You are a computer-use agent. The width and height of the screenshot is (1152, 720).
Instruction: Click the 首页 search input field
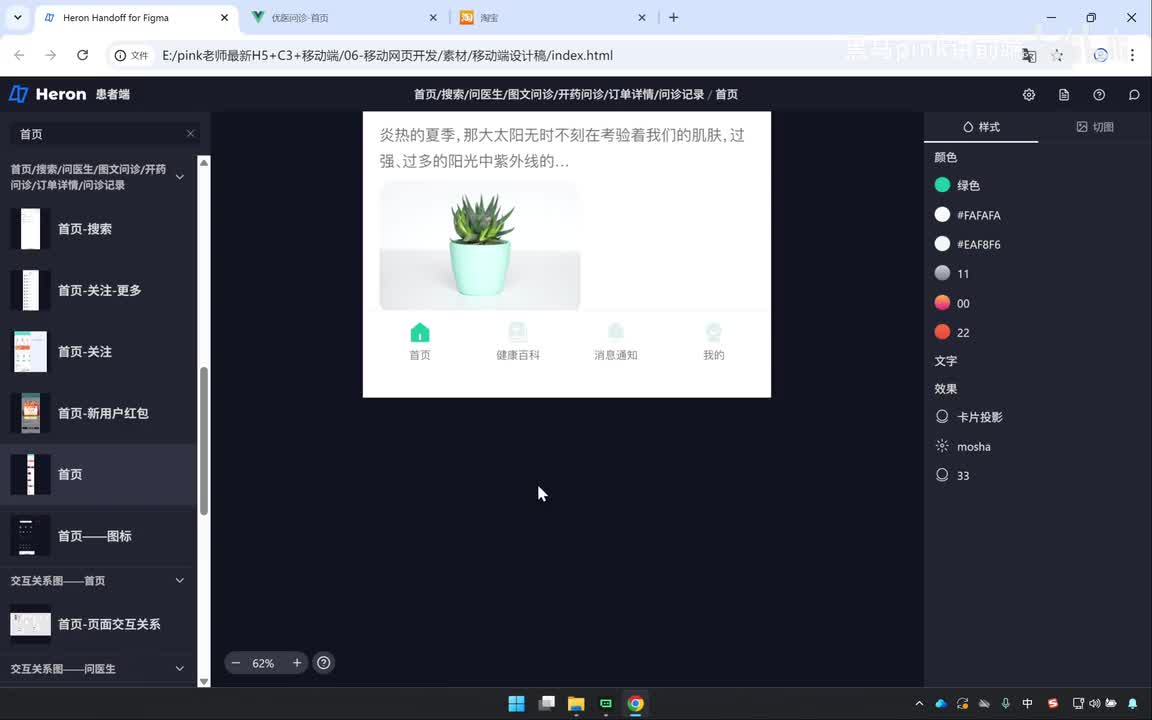tap(103, 134)
